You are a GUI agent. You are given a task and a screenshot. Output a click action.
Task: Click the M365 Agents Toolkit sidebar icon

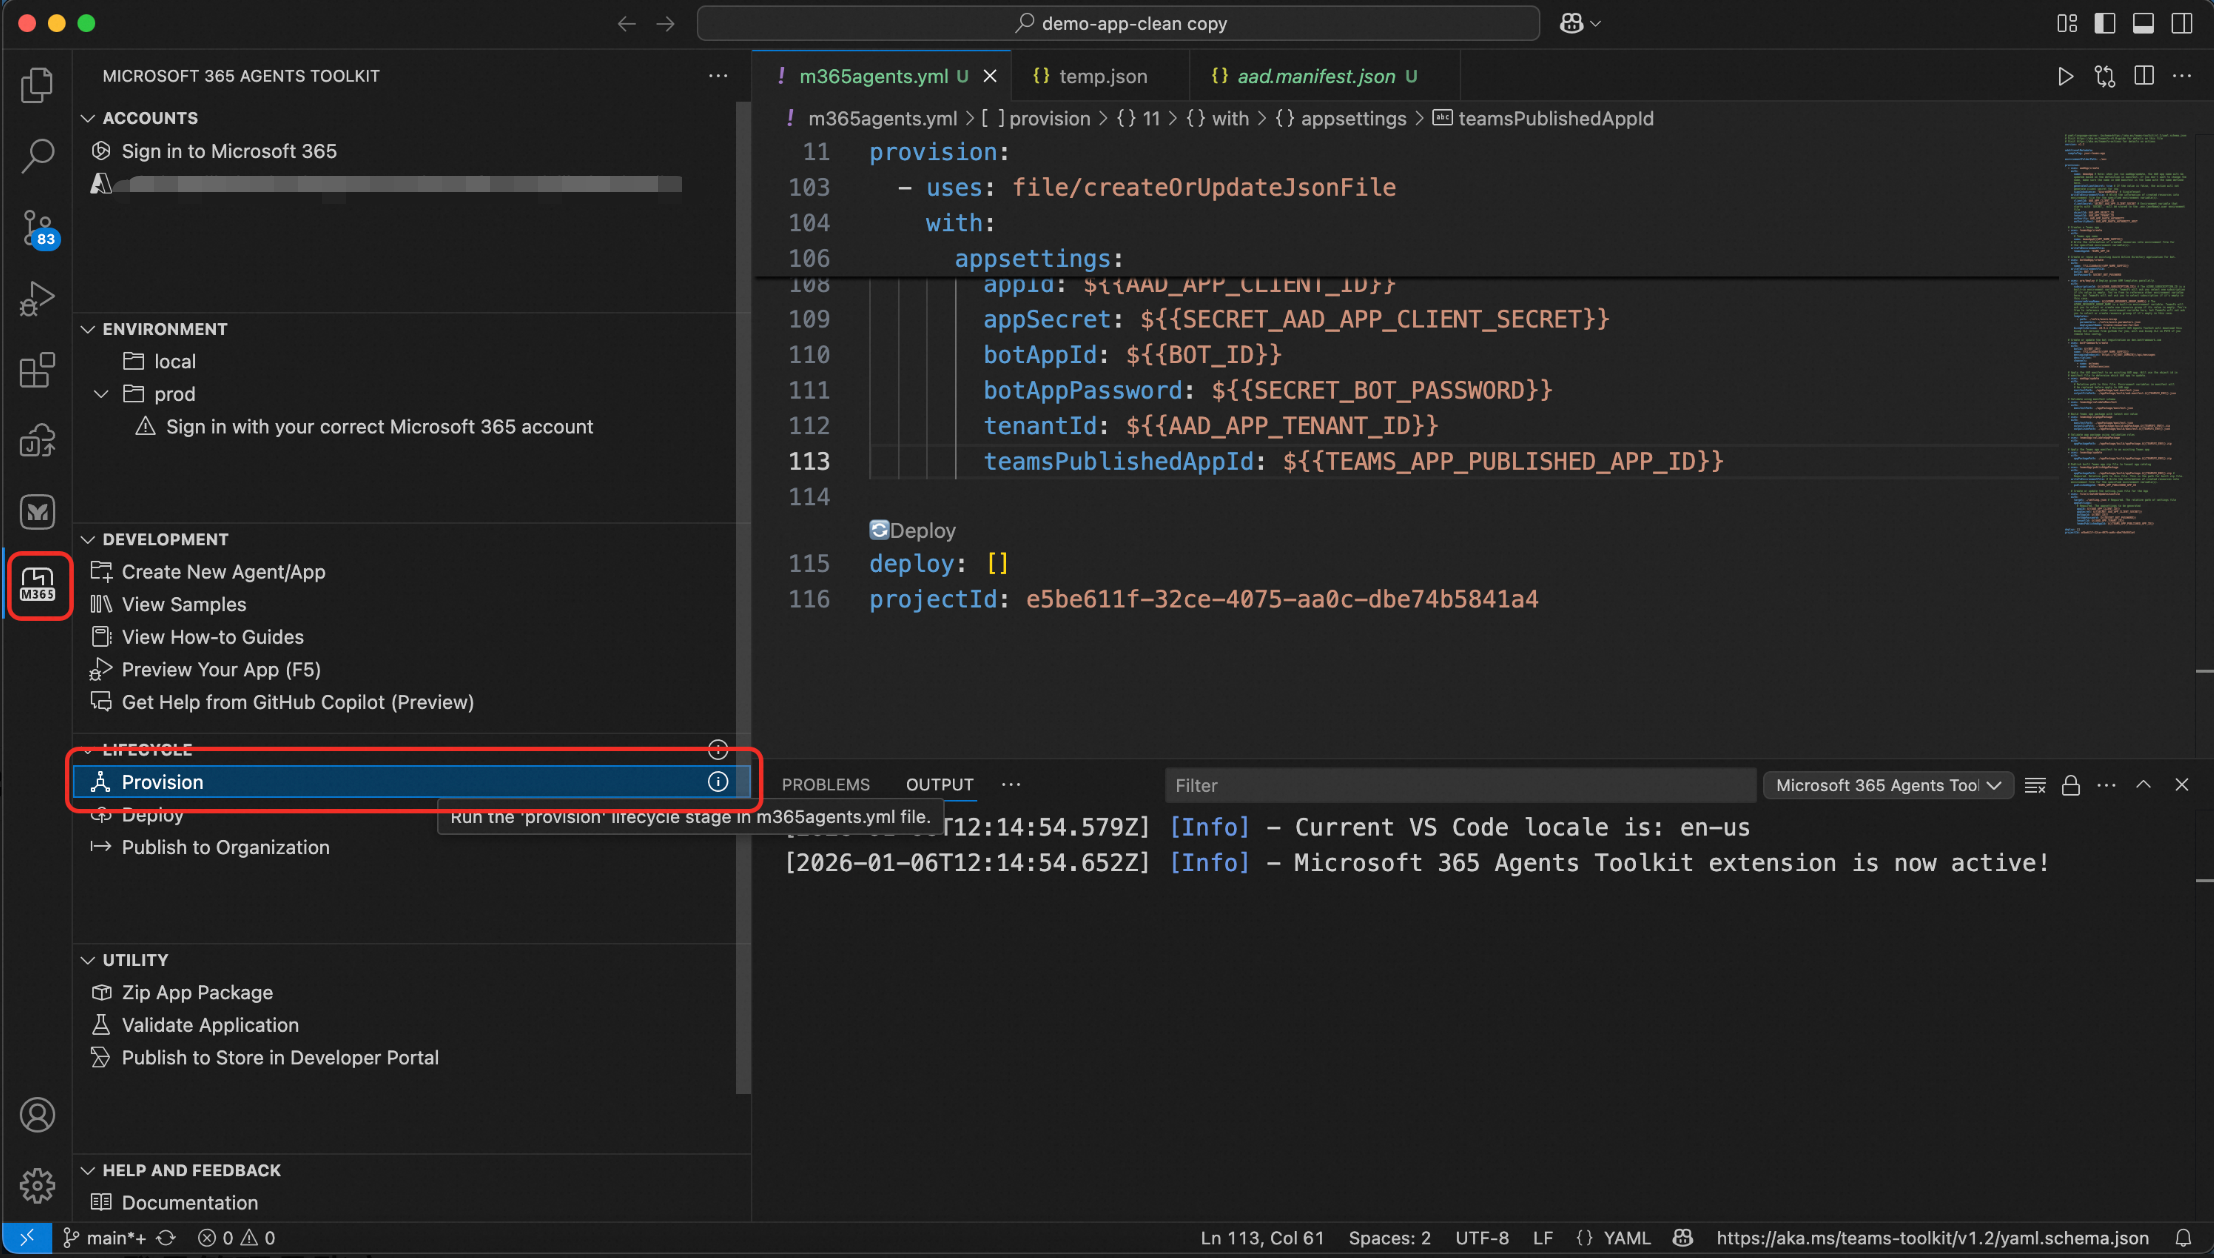(x=38, y=585)
